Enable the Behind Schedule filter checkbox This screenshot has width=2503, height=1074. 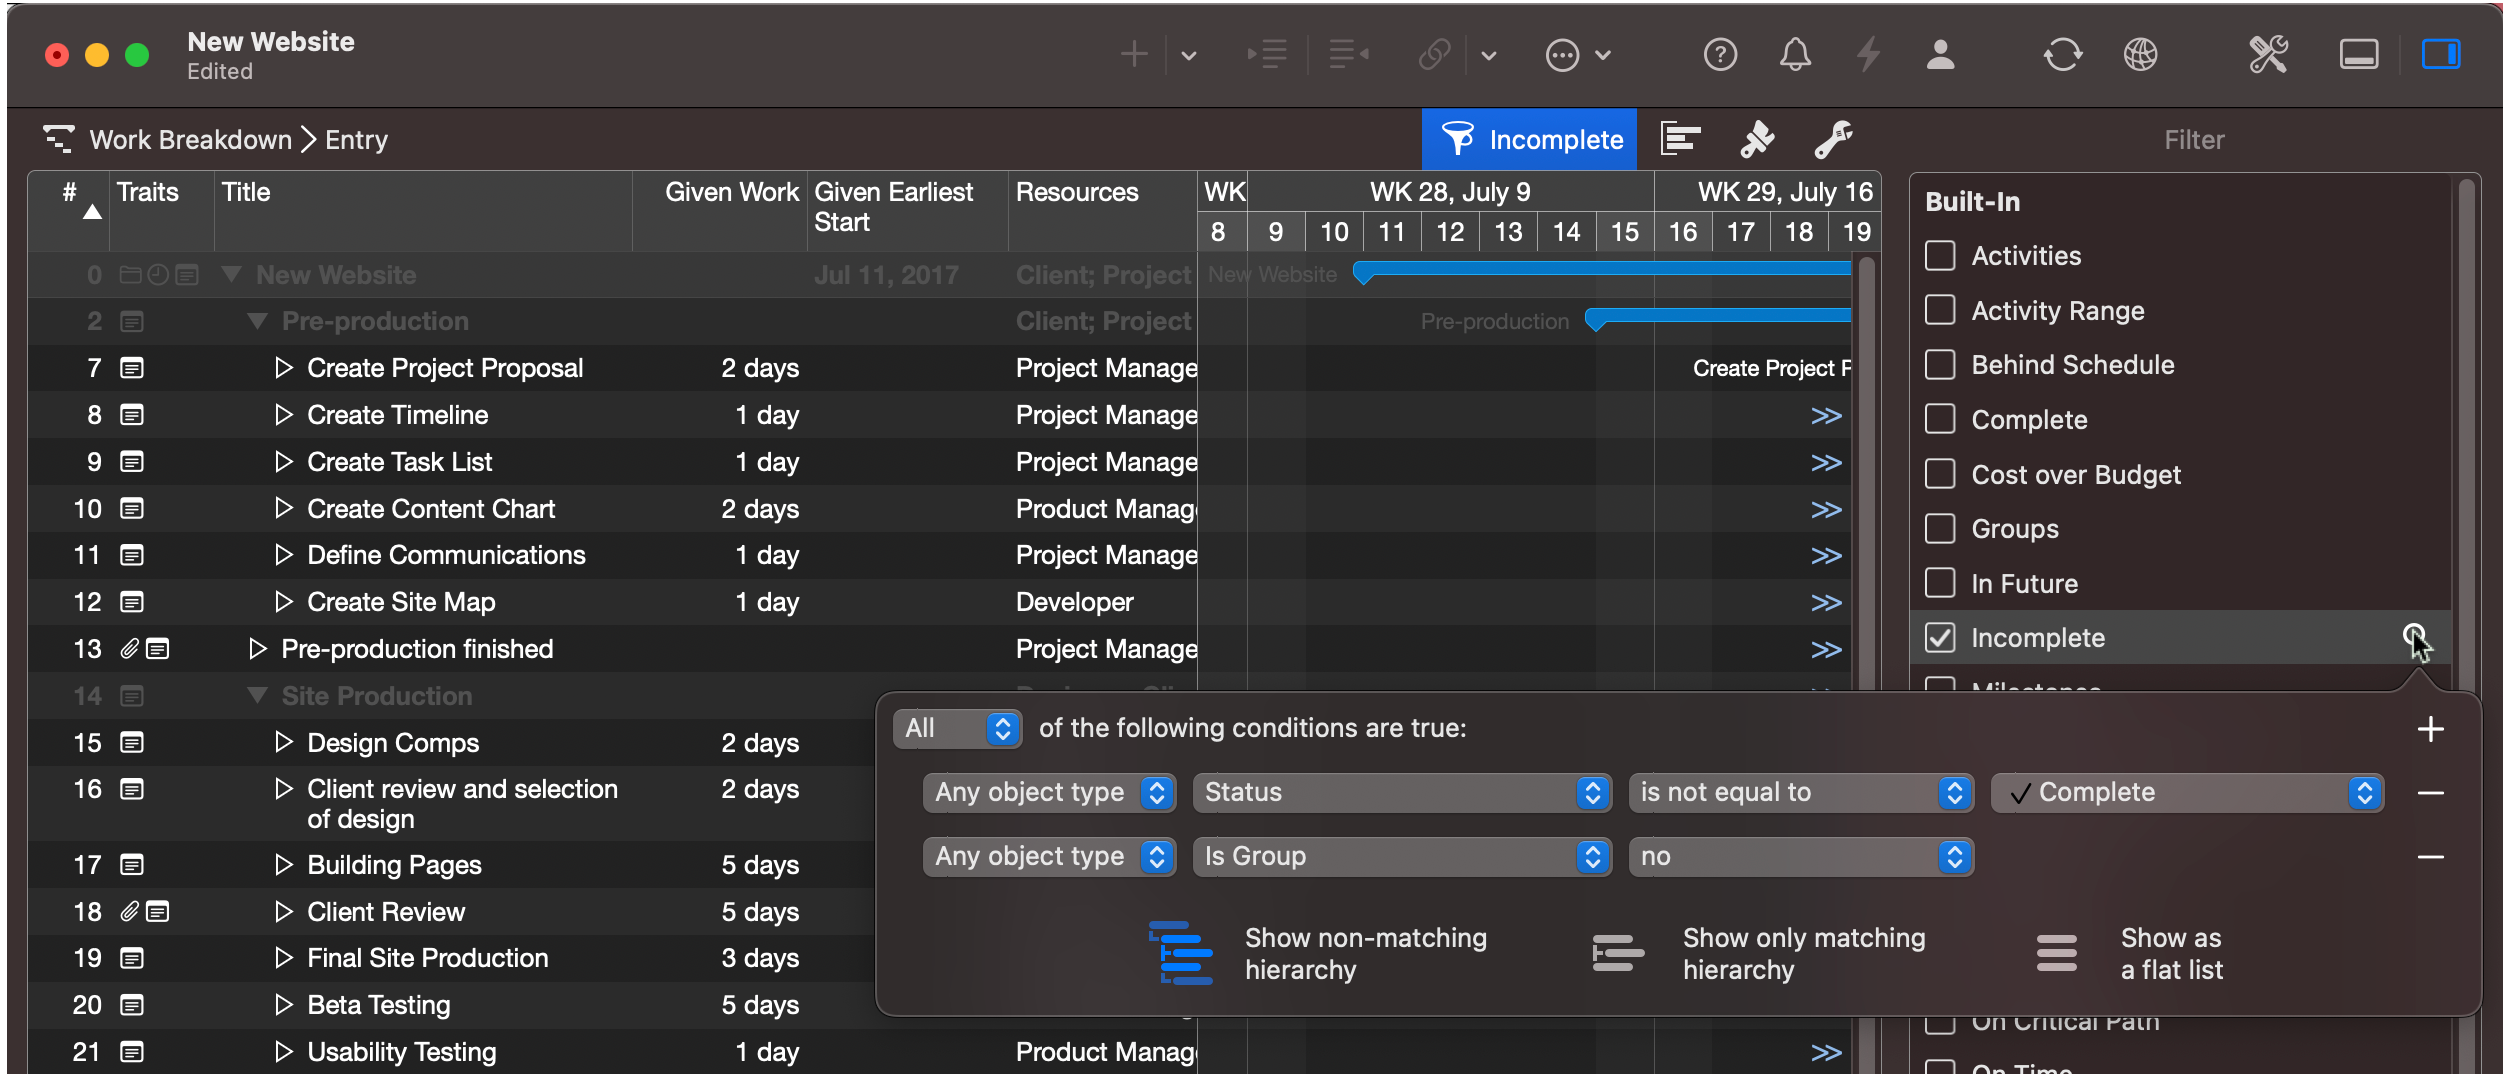click(x=1940, y=365)
